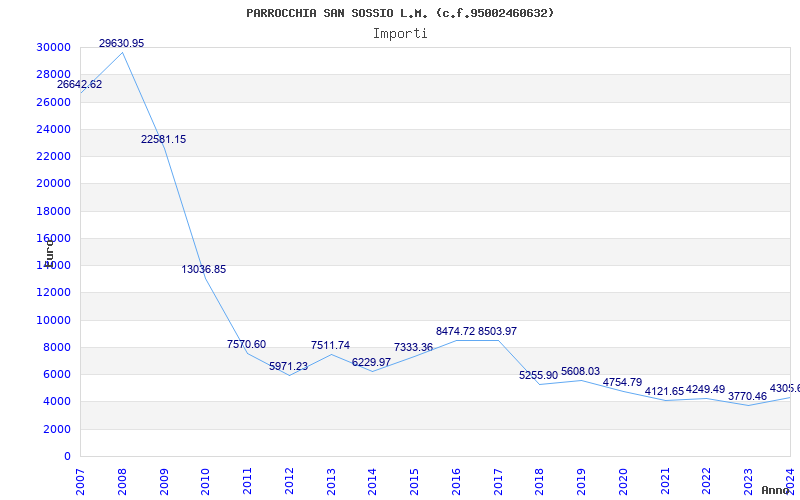Image resolution: width=800 pixels, height=500 pixels.
Task: Select the 7511.74 data label
Action: [330, 345]
